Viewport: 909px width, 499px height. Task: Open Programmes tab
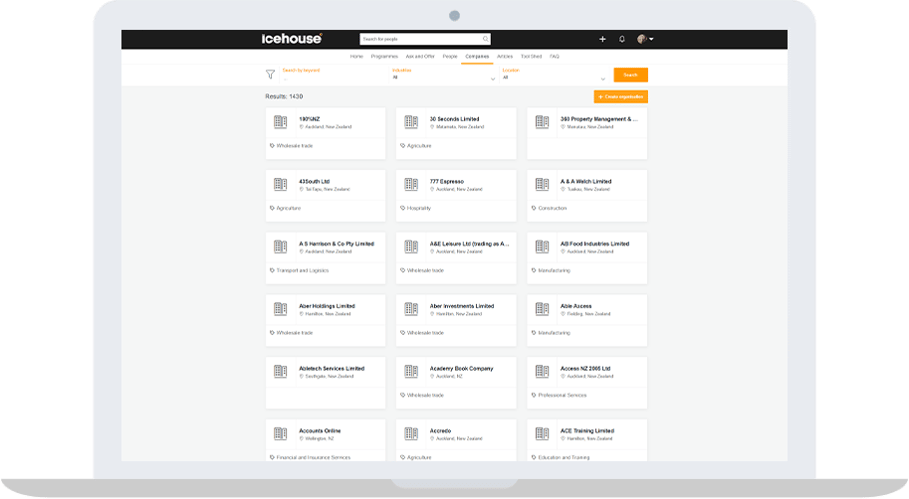click(384, 56)
